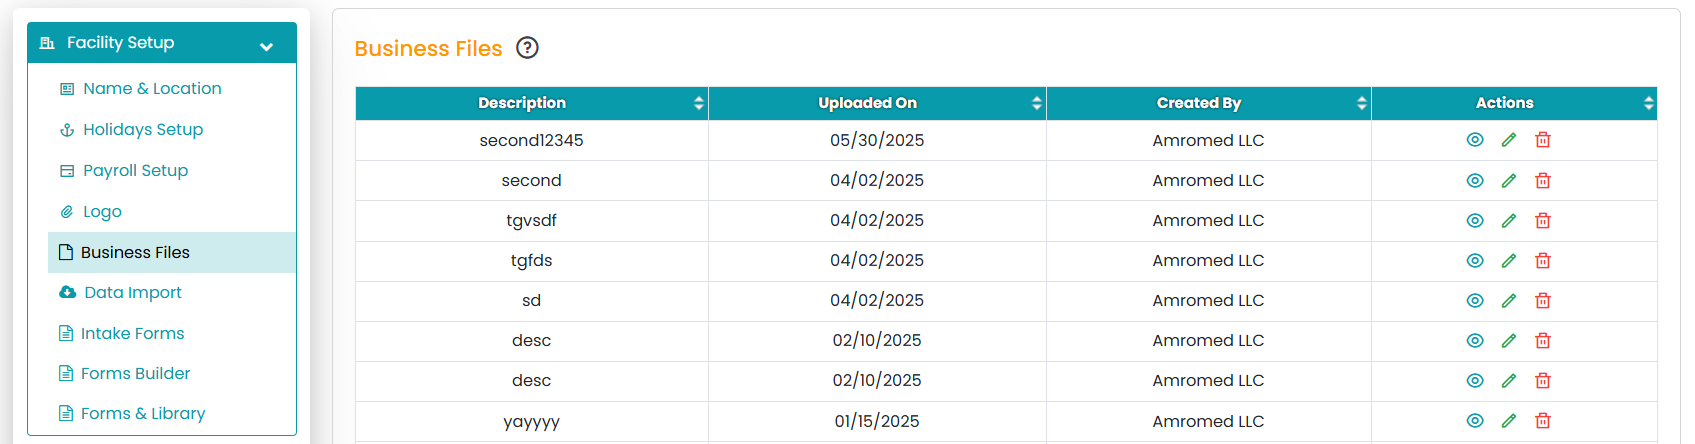Delete the first desc file dated 02/10/2025
The height and width of the screenshot is (444, 1695).
[1543, 340]
